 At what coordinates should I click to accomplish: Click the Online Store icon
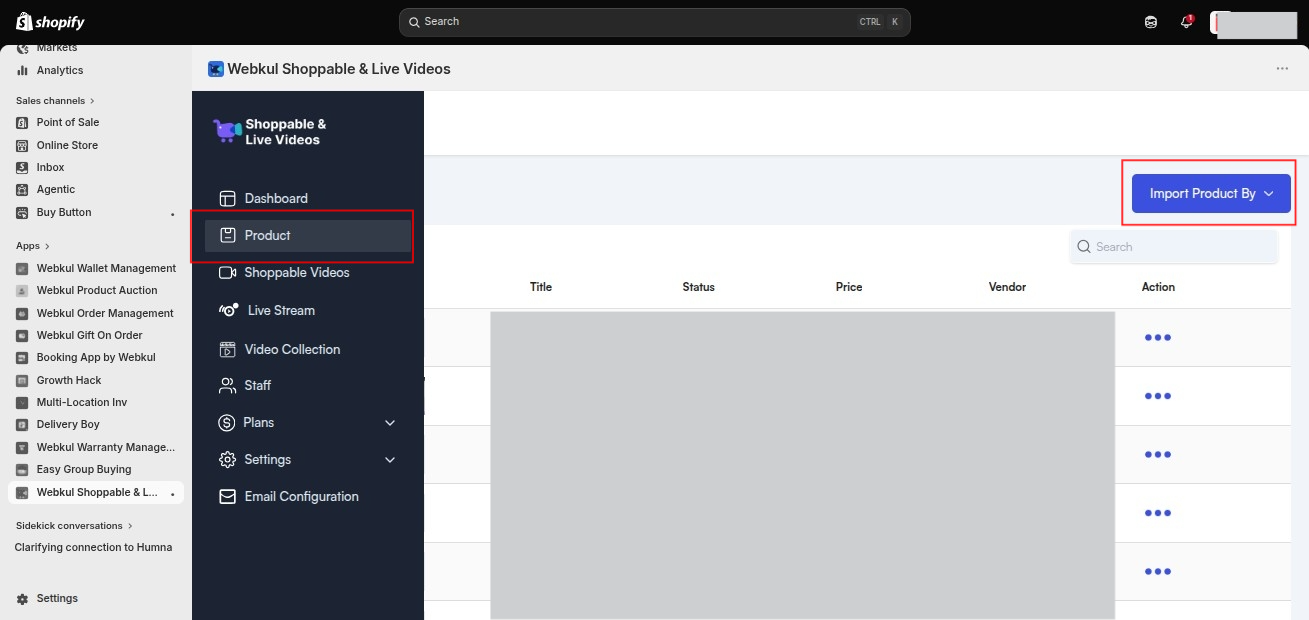[x=22, y=145]
